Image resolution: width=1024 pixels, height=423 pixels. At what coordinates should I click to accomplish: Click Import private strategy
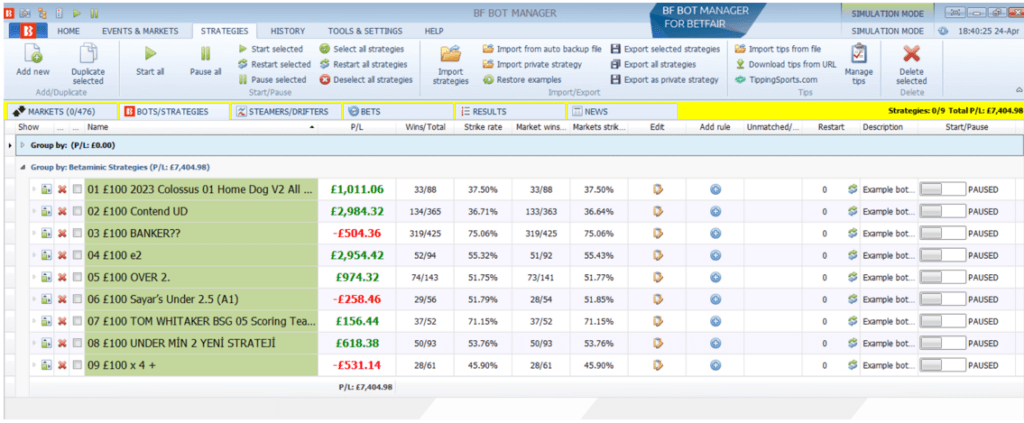point(532,65)
